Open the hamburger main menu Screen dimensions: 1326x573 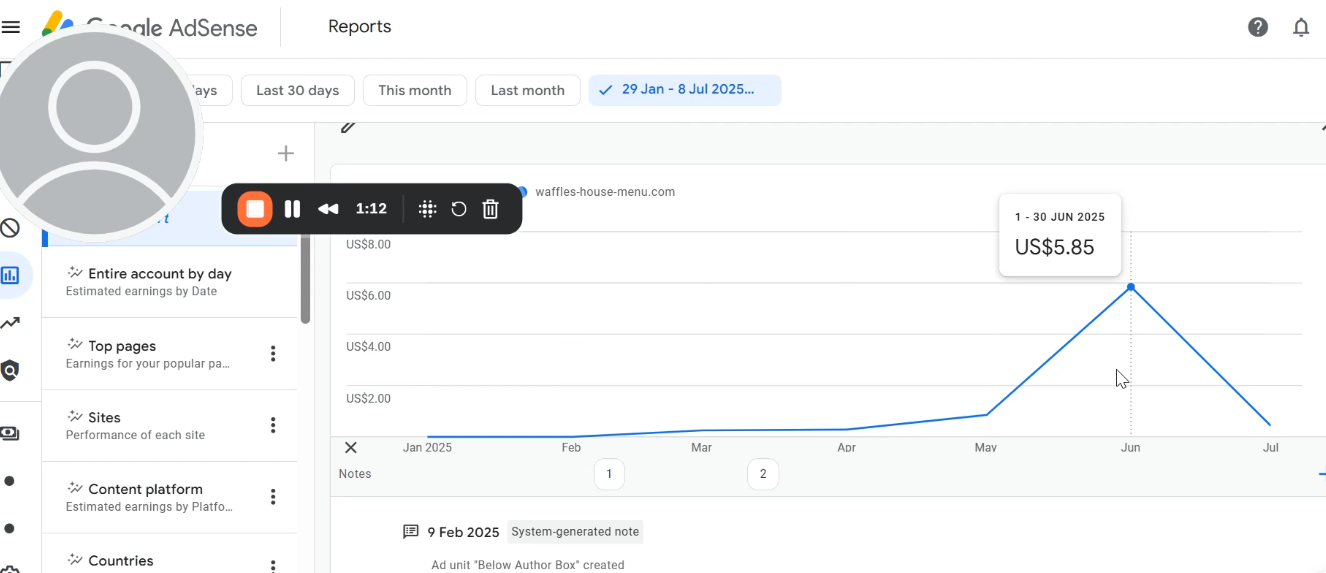point(11,27)
